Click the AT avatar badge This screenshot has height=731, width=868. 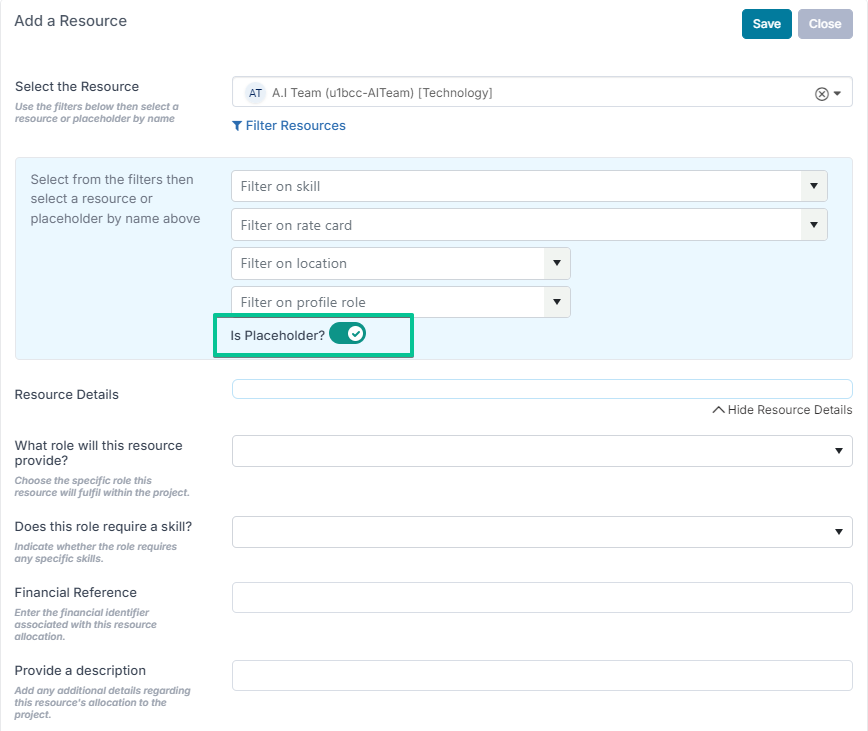255,93
